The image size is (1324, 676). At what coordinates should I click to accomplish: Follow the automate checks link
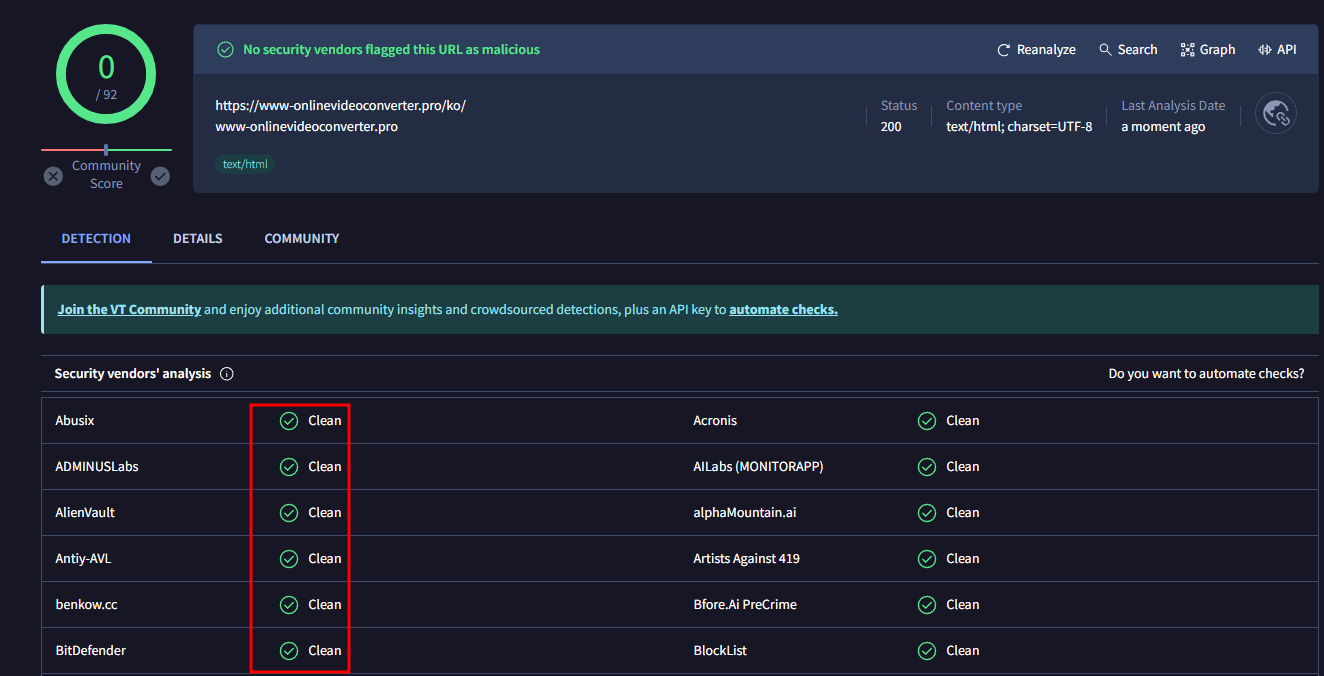pyautogui.click(x=784, y=310)
